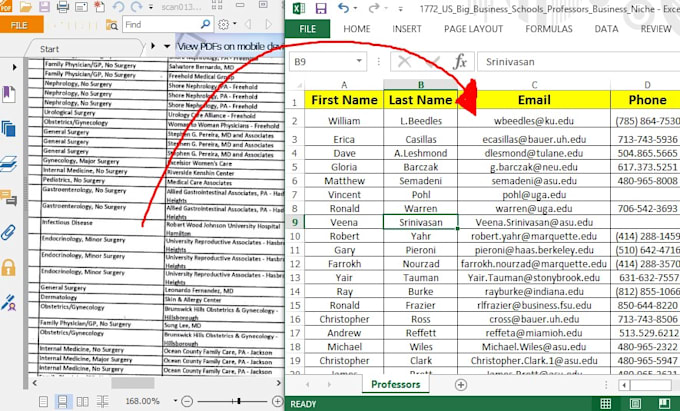Screen dimensions: 680x411
Task: Open the Security lock panel icon
Action: [x=8, y=267]
